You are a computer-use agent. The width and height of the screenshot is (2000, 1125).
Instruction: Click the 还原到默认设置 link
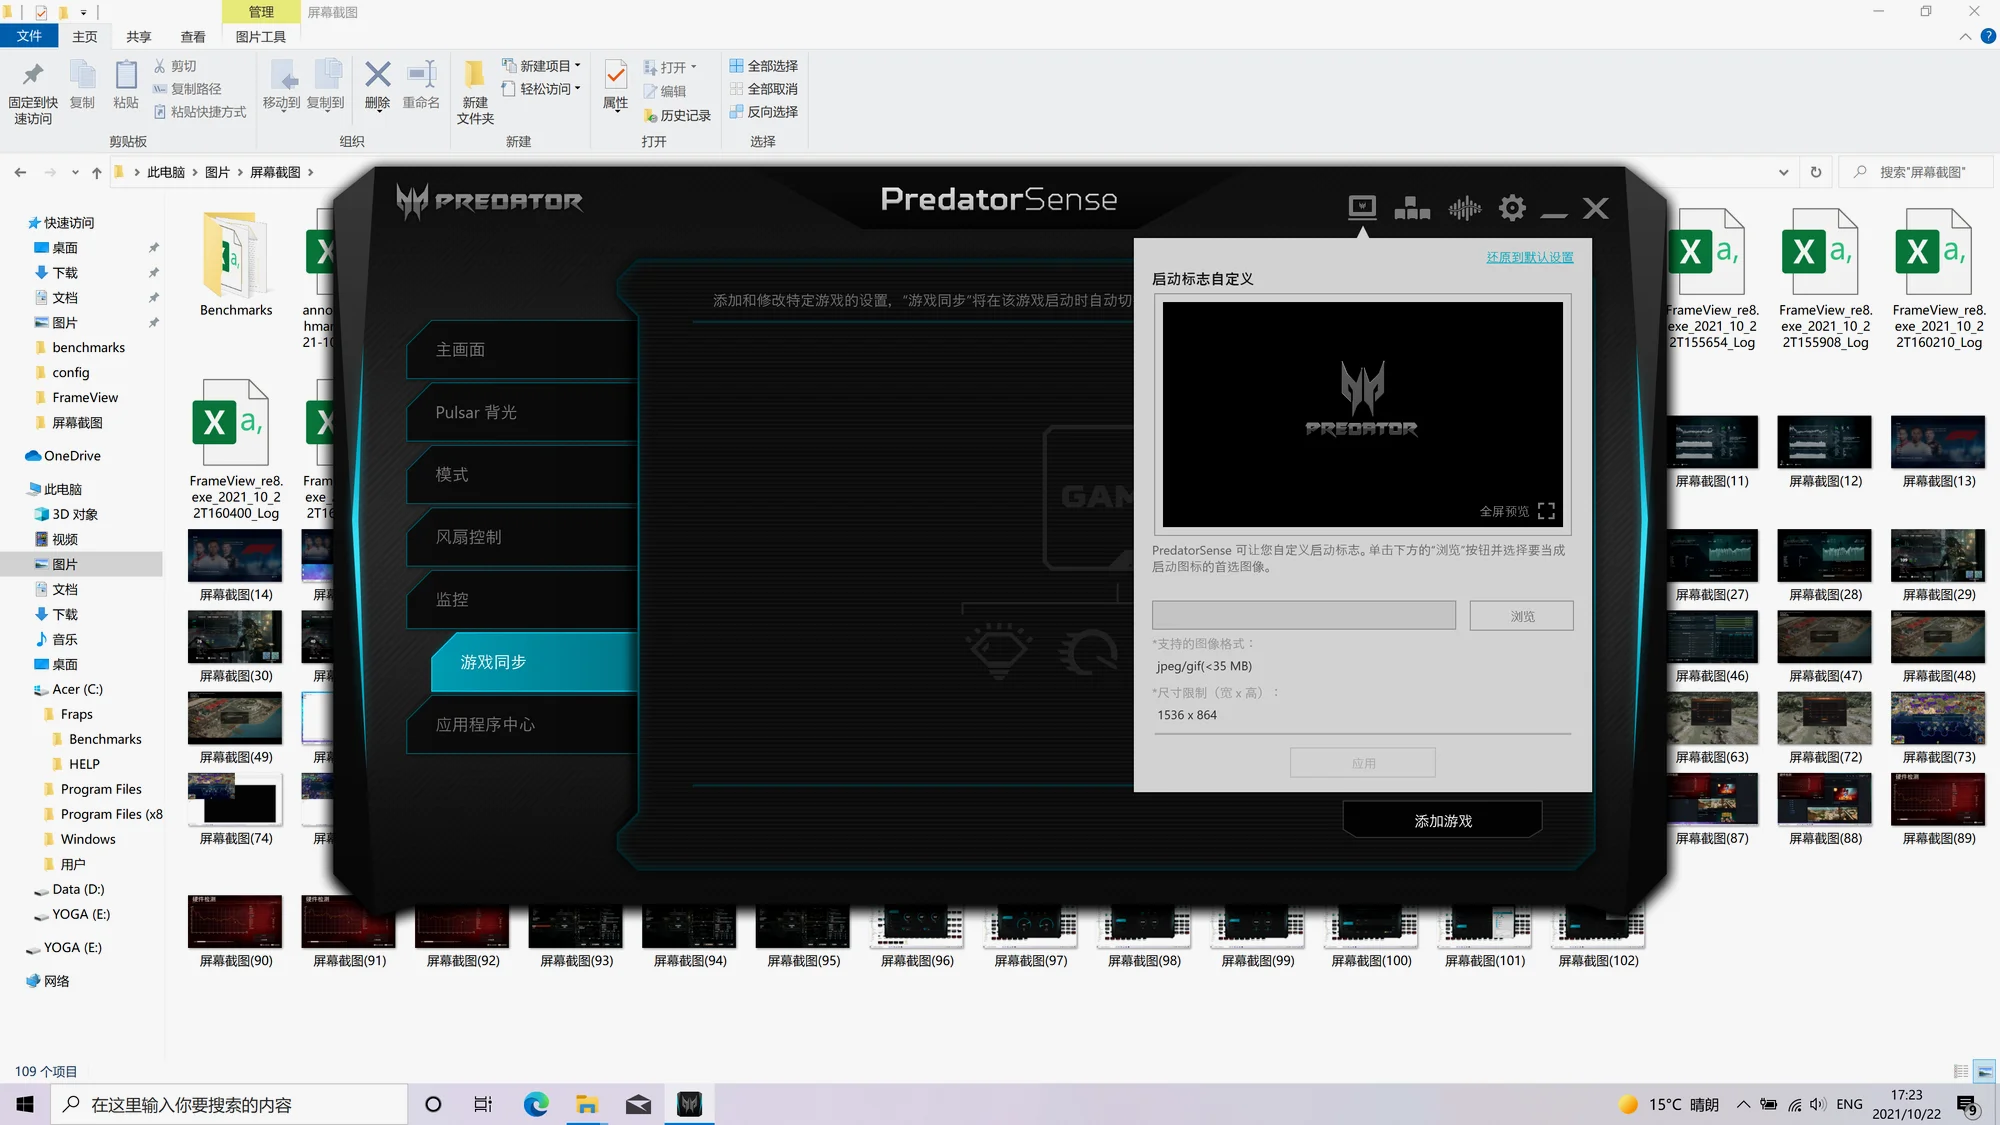[1530, 257]
